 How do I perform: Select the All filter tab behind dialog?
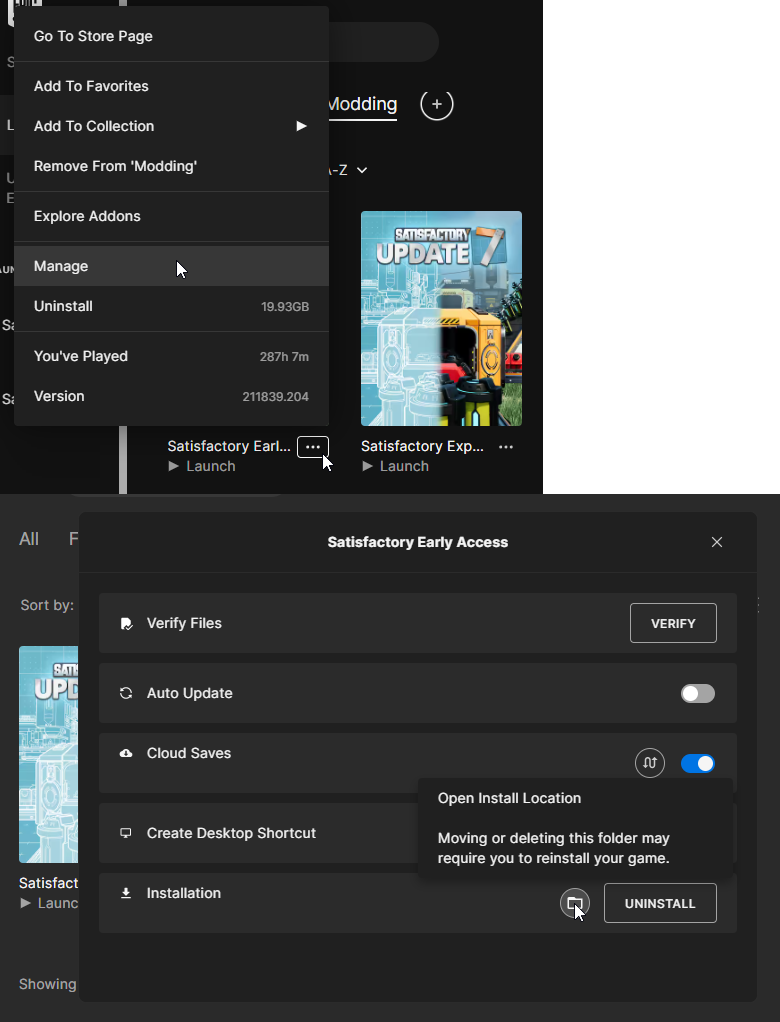coord(29,539)
